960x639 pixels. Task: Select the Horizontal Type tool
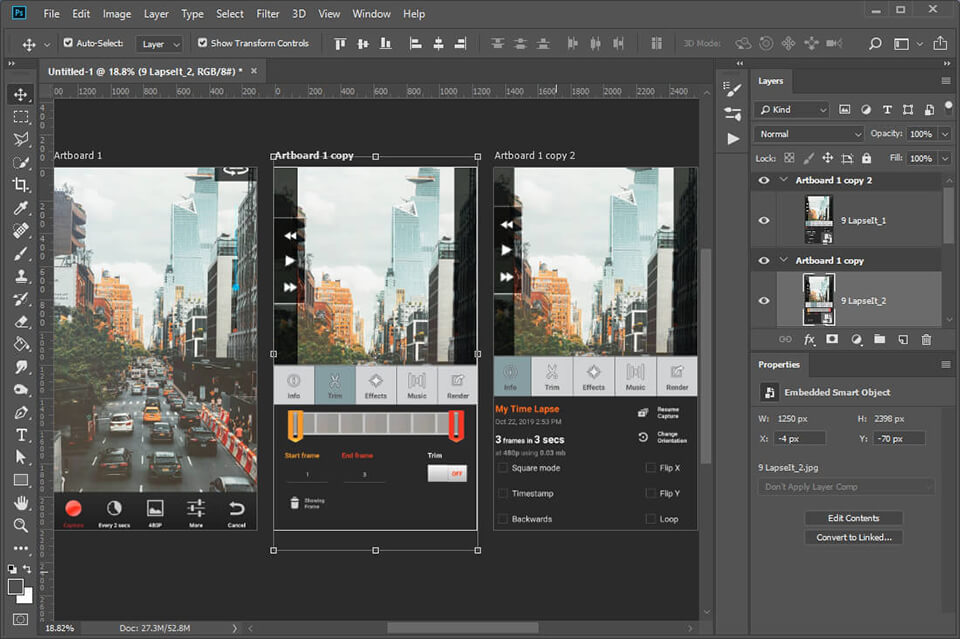point(21,435)
